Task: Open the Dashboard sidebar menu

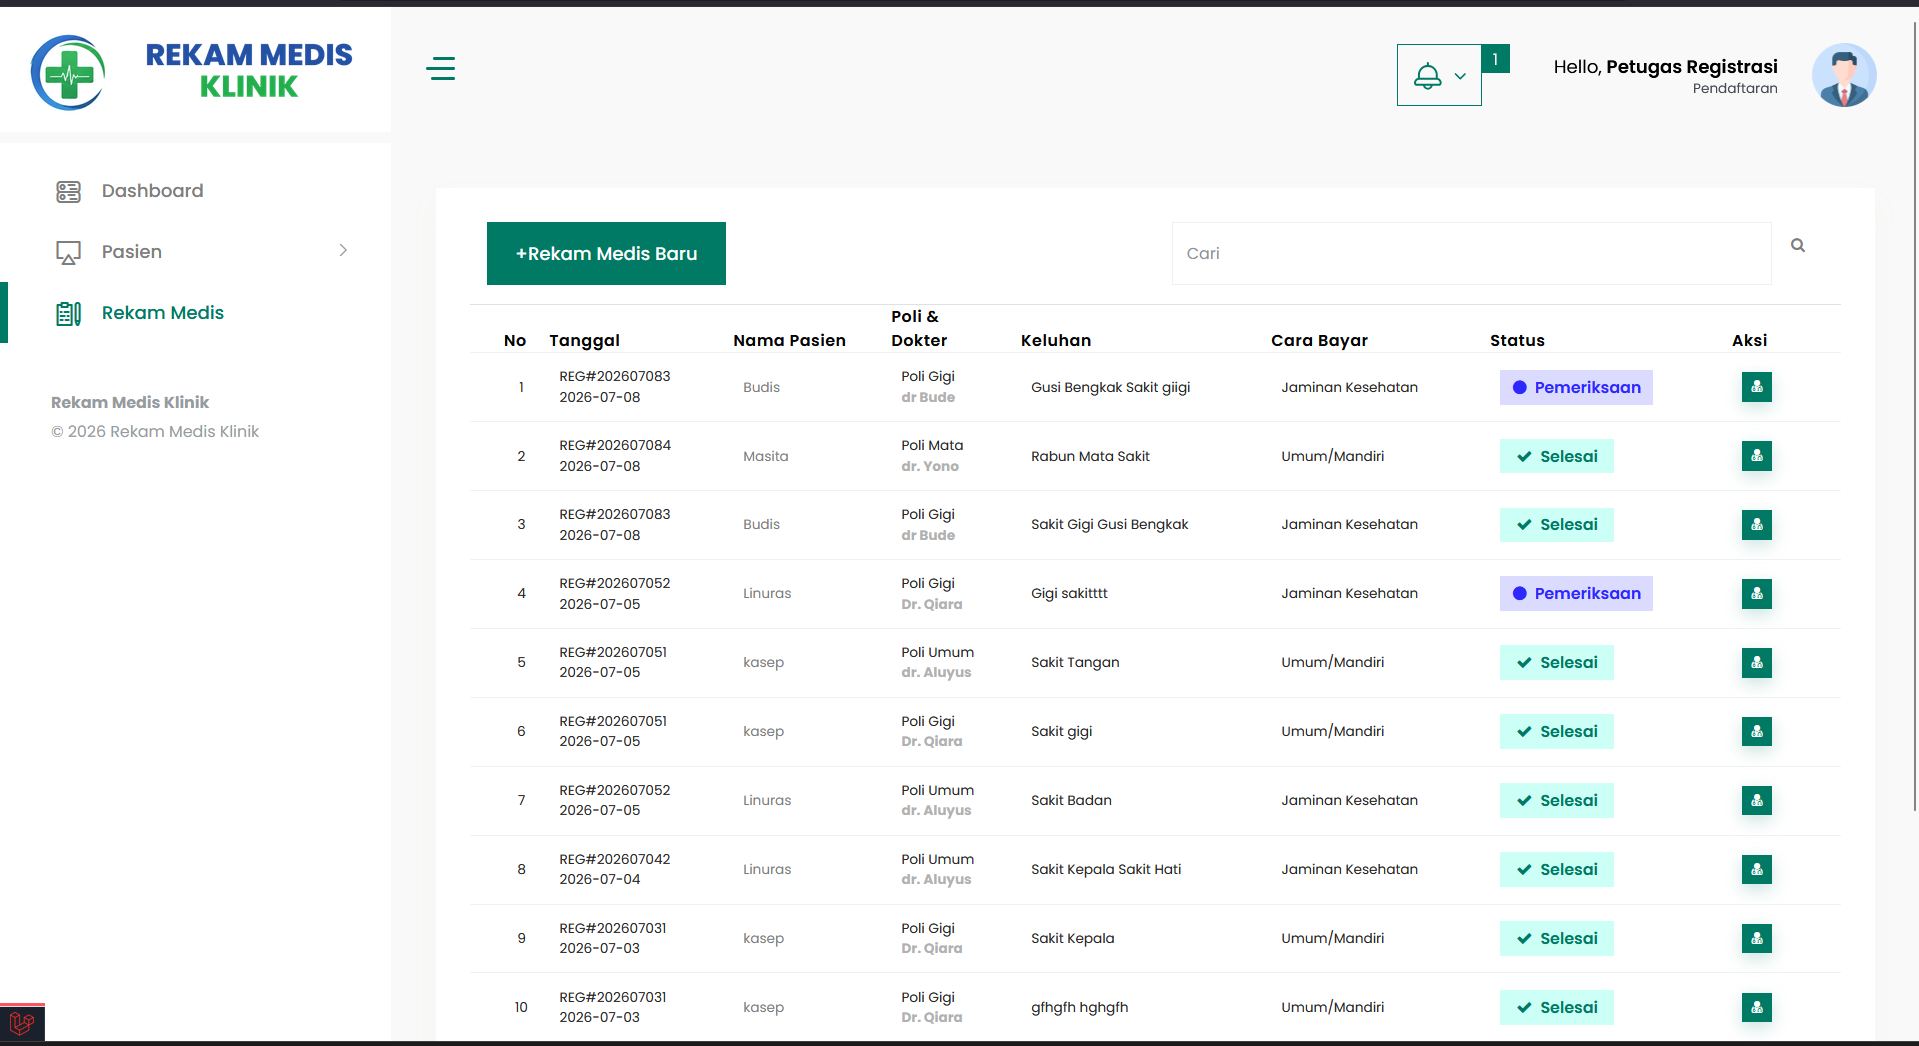Action: 152,191
